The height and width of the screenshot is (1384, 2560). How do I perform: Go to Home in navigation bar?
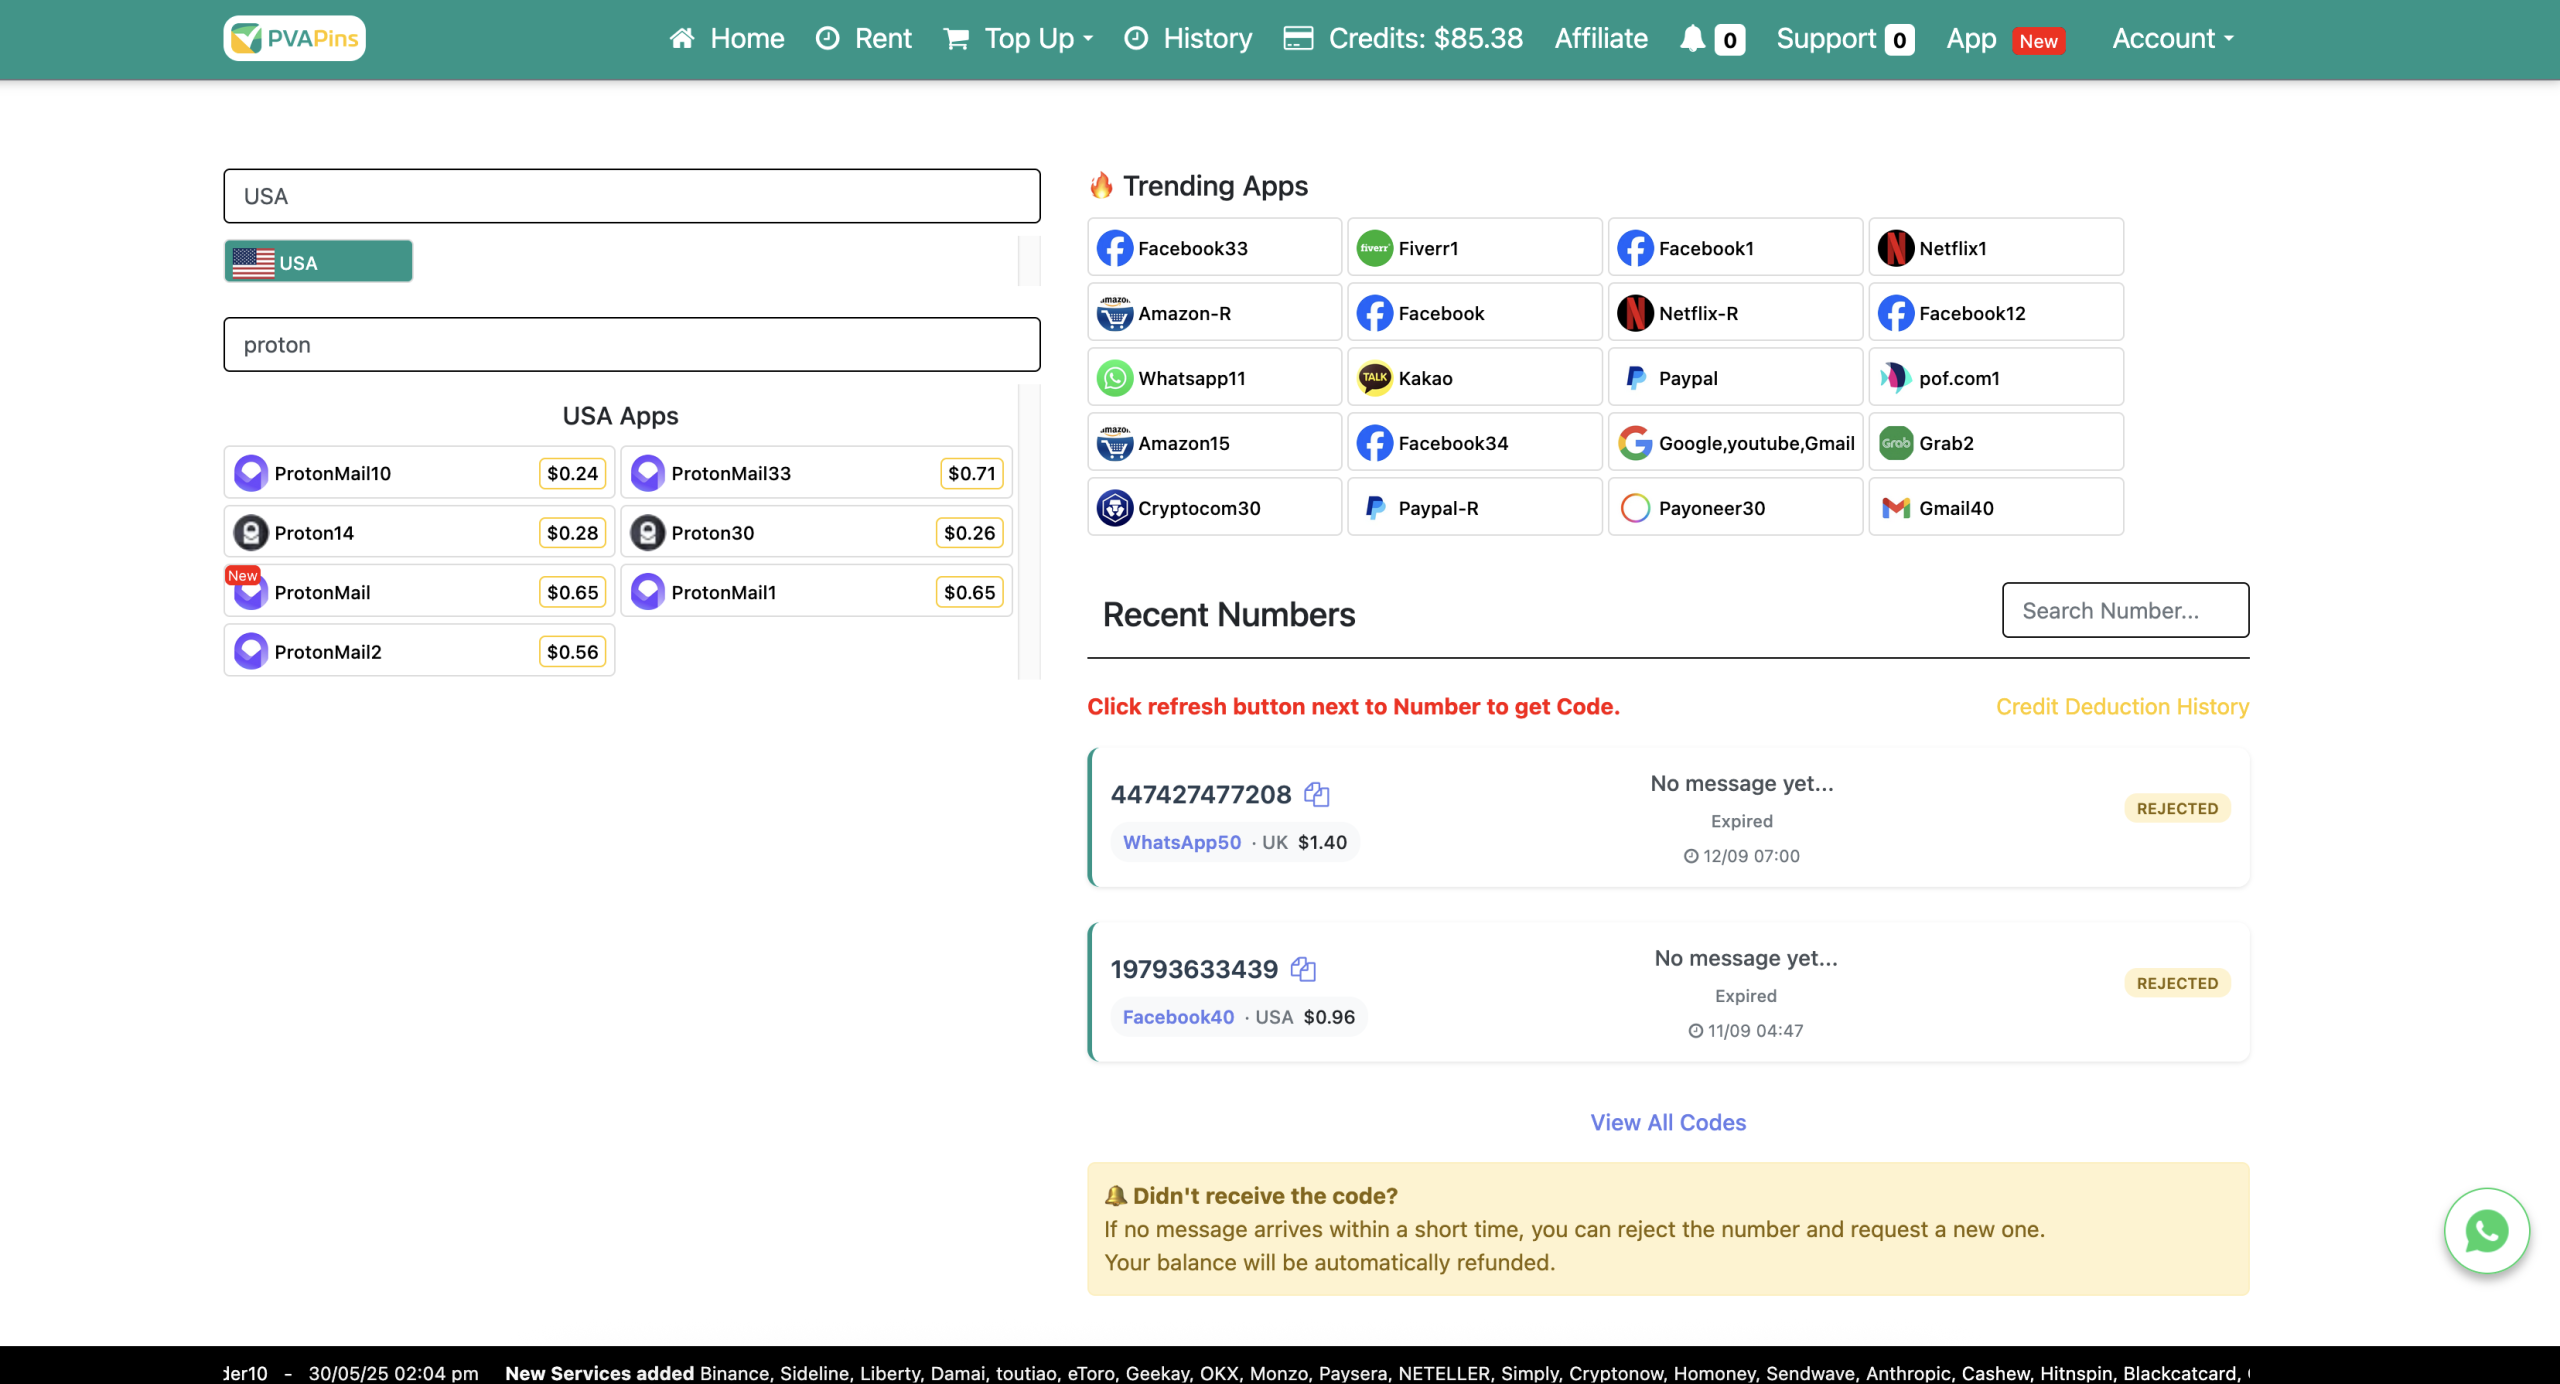[727, 39]
